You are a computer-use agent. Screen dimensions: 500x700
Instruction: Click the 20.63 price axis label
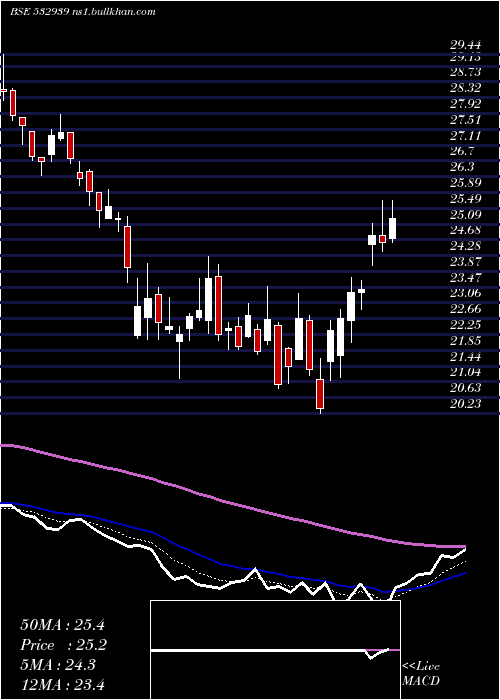[466, 388]
